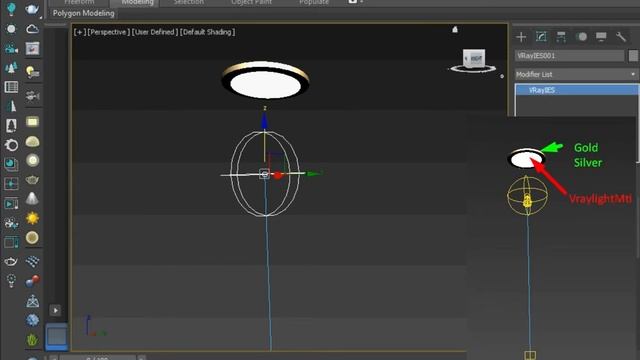Open the framed picture buffer icon
640x360 pixels.
(32, 49)
